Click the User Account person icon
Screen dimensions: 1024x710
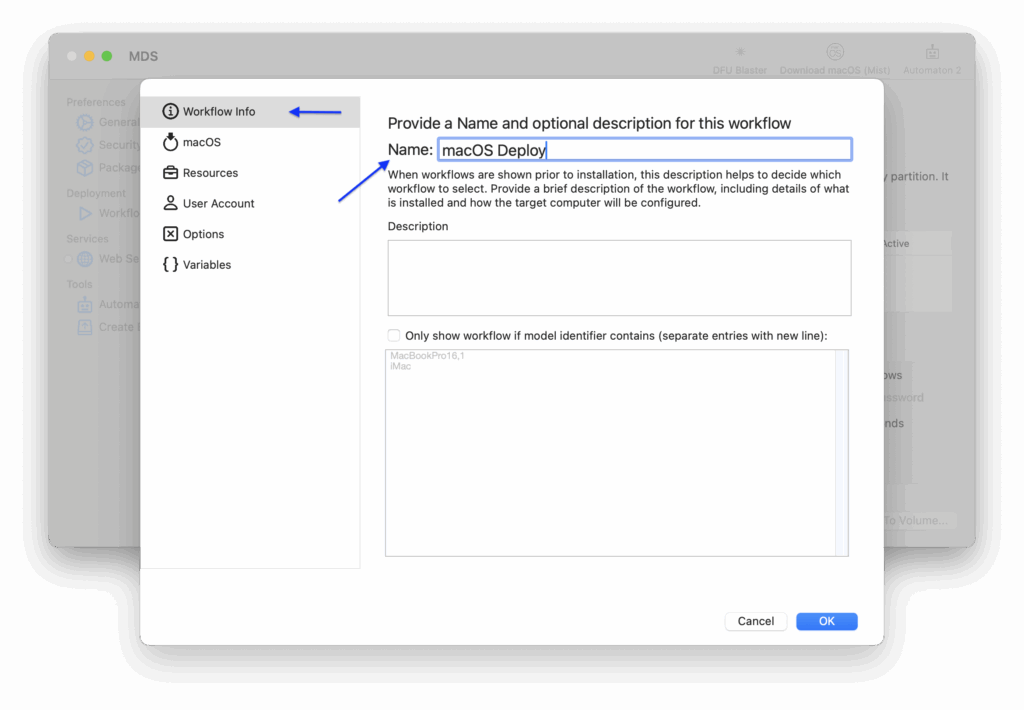[170, 203]
